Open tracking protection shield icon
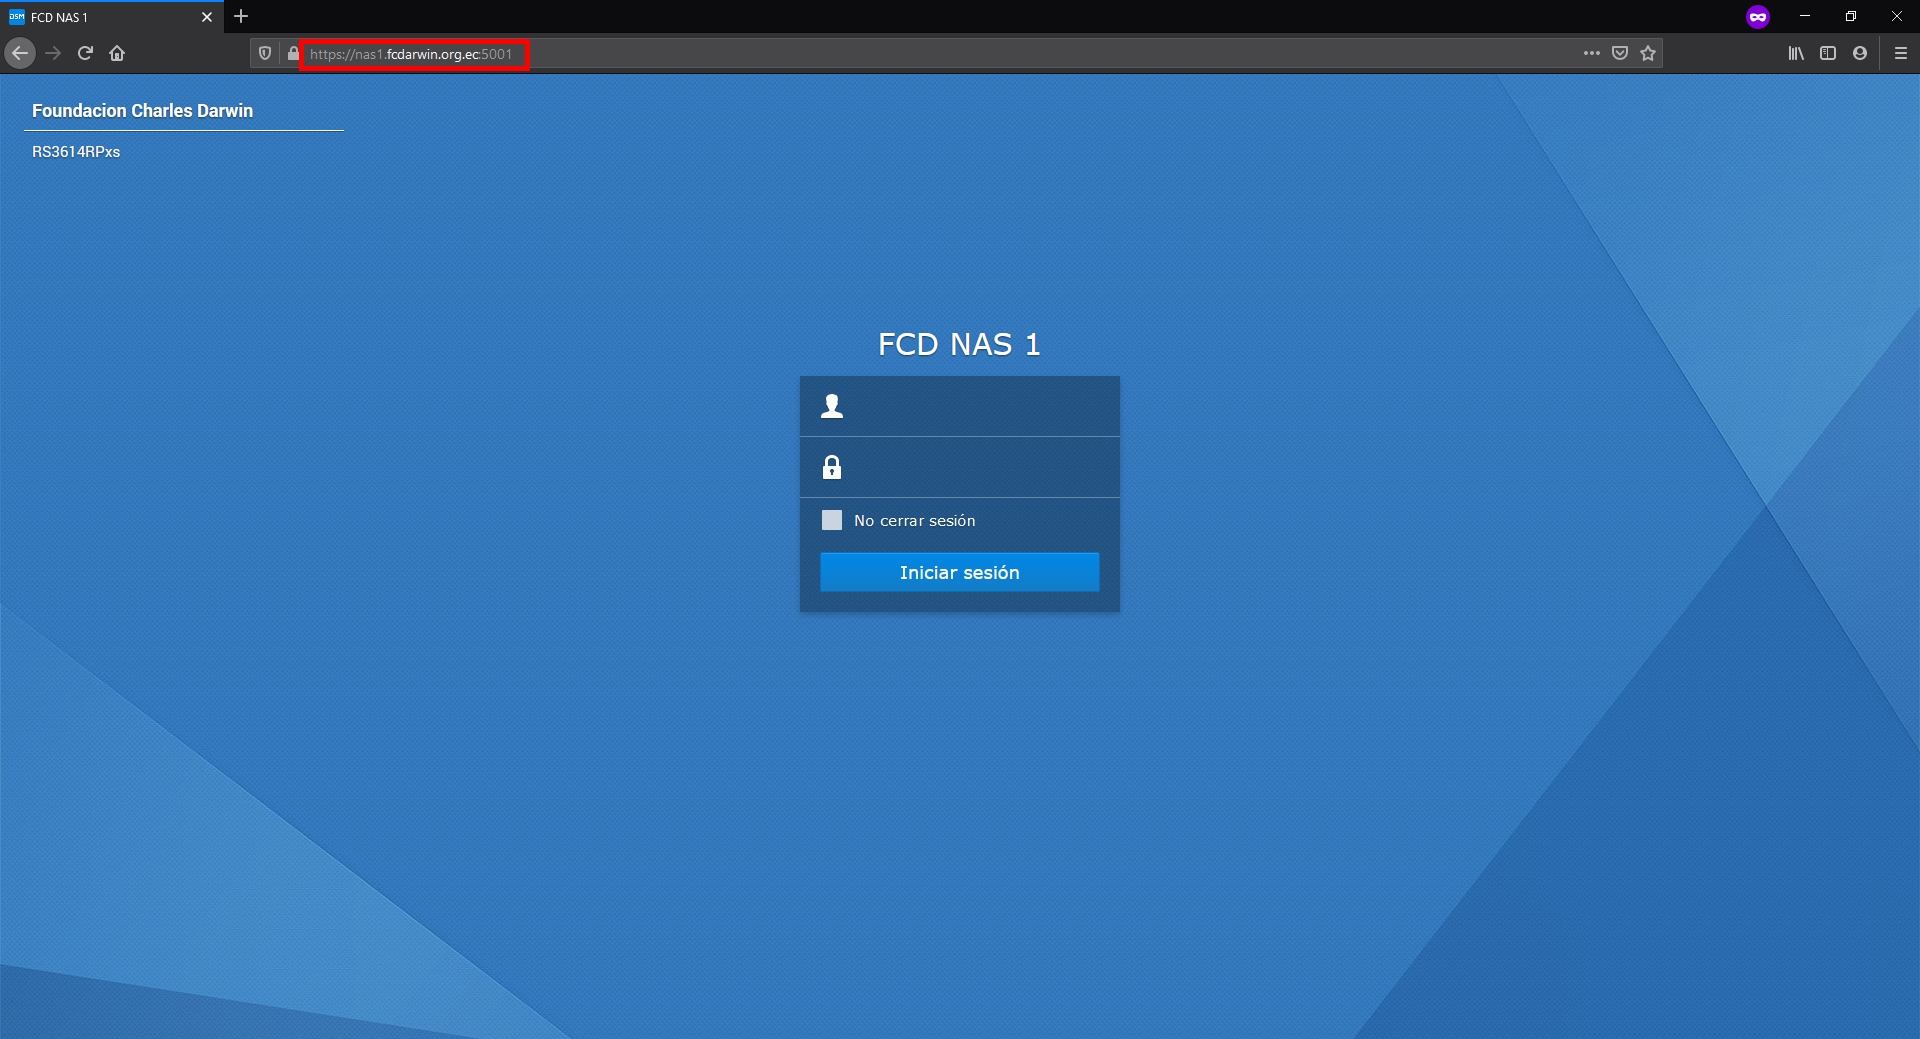Viewport: 1920px width, 1039px height. tap(265, 54)
